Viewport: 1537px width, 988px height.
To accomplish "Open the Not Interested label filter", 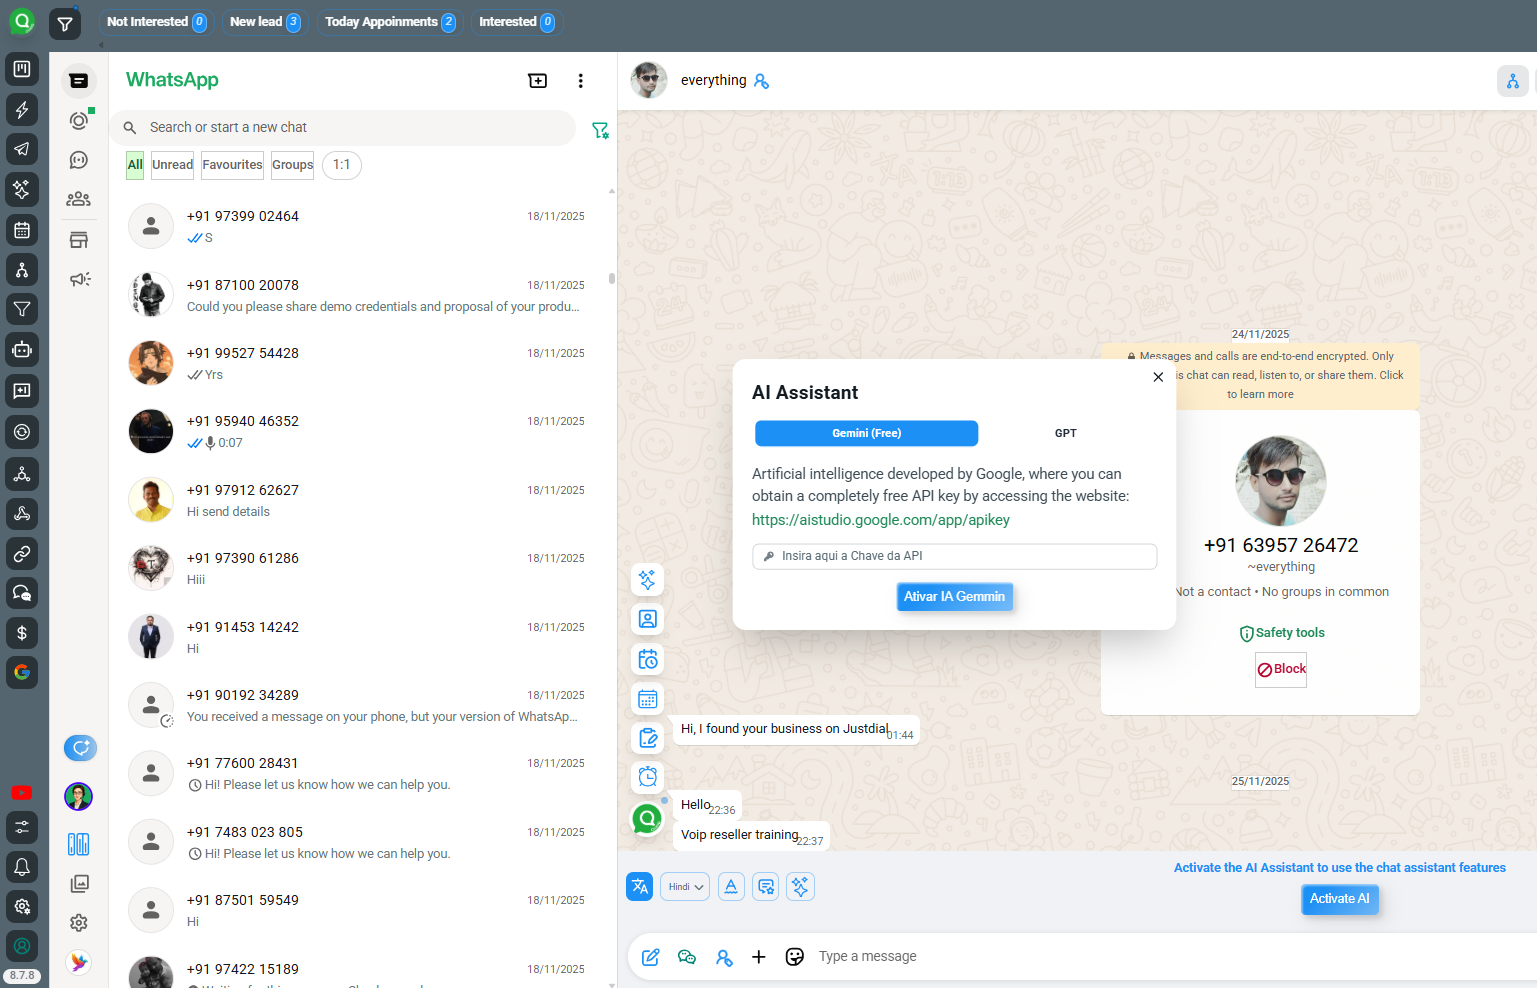I will click(156, 22).
